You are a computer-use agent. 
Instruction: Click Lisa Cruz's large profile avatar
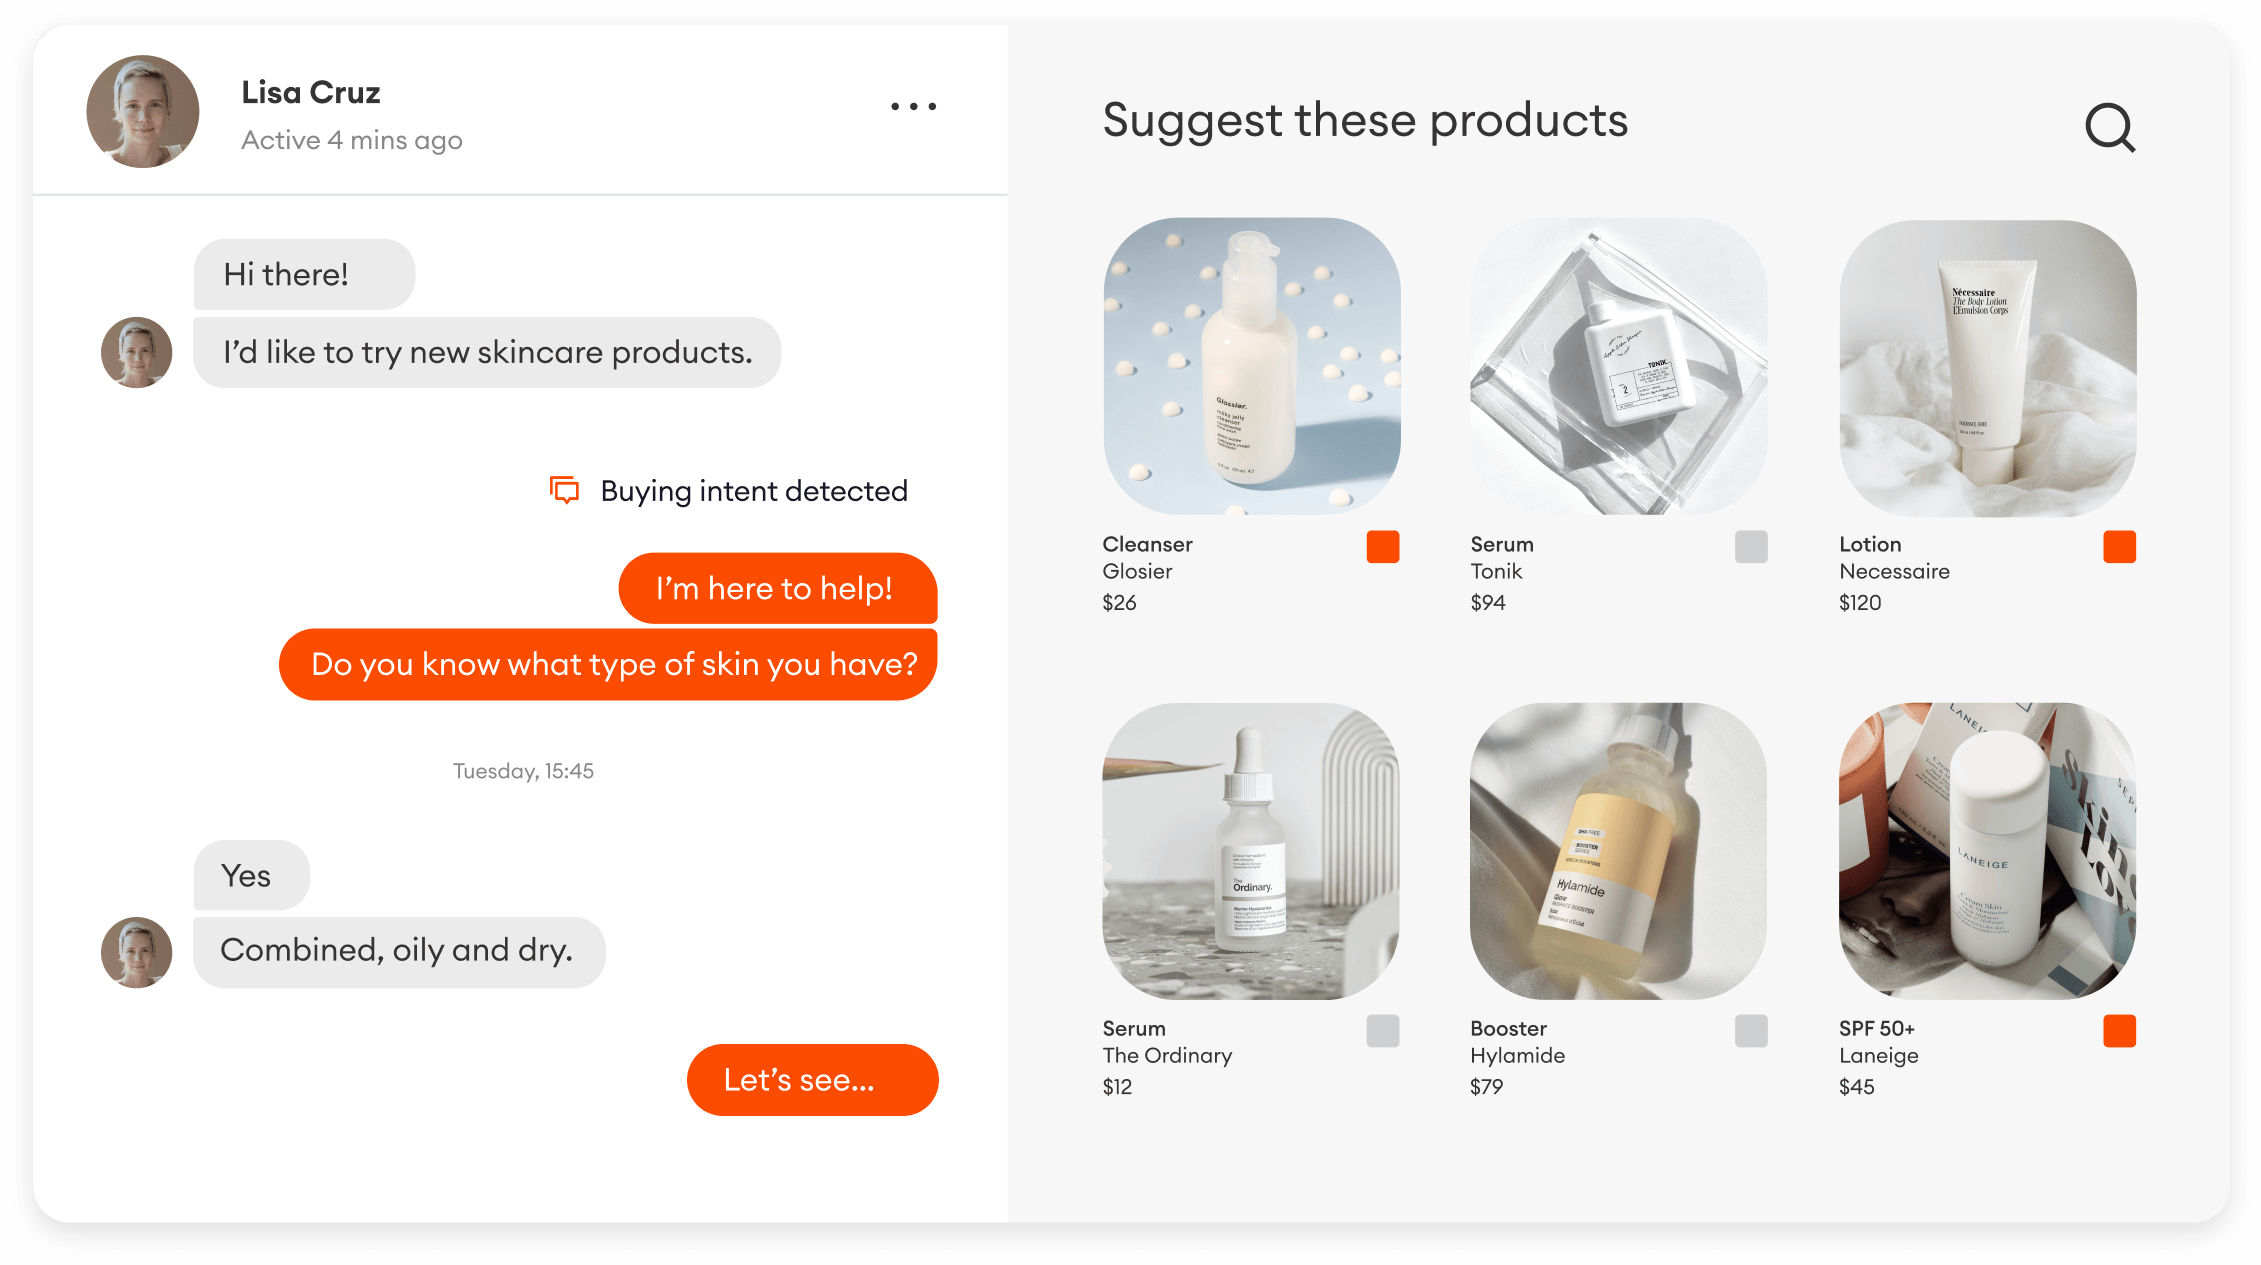click(143, 111)
